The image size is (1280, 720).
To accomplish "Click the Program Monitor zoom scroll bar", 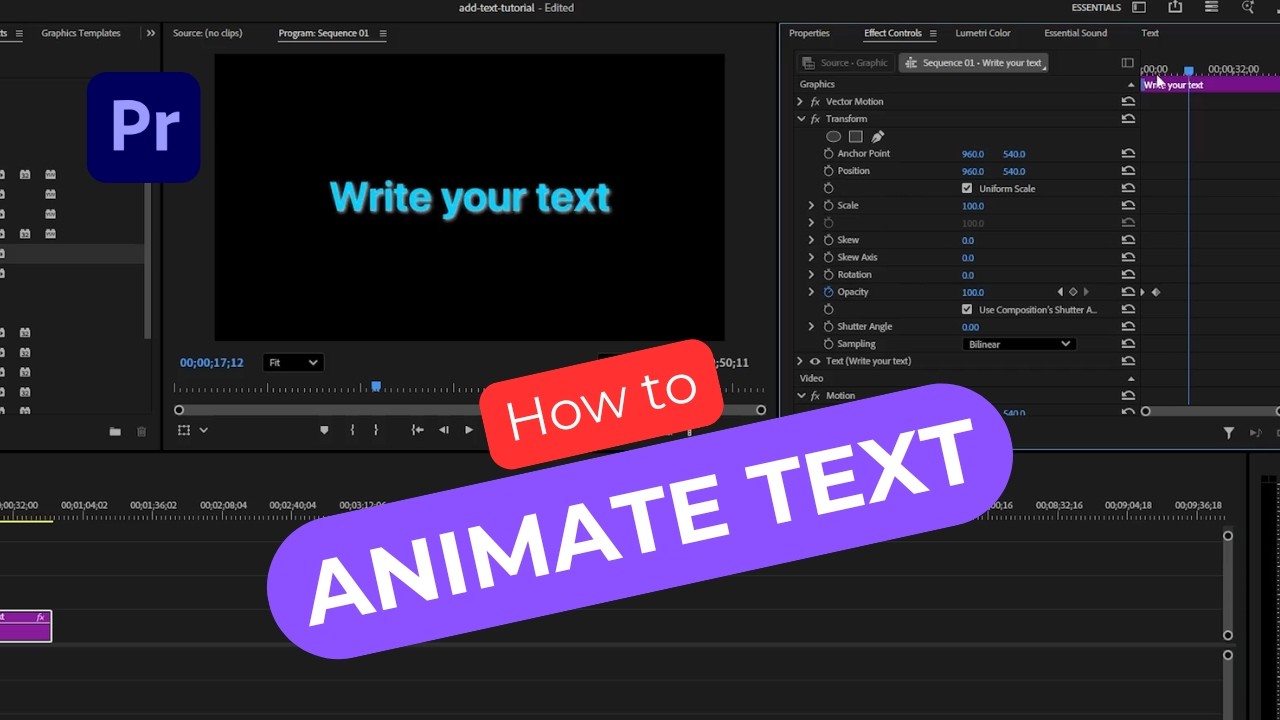I will tap(470, 410).
